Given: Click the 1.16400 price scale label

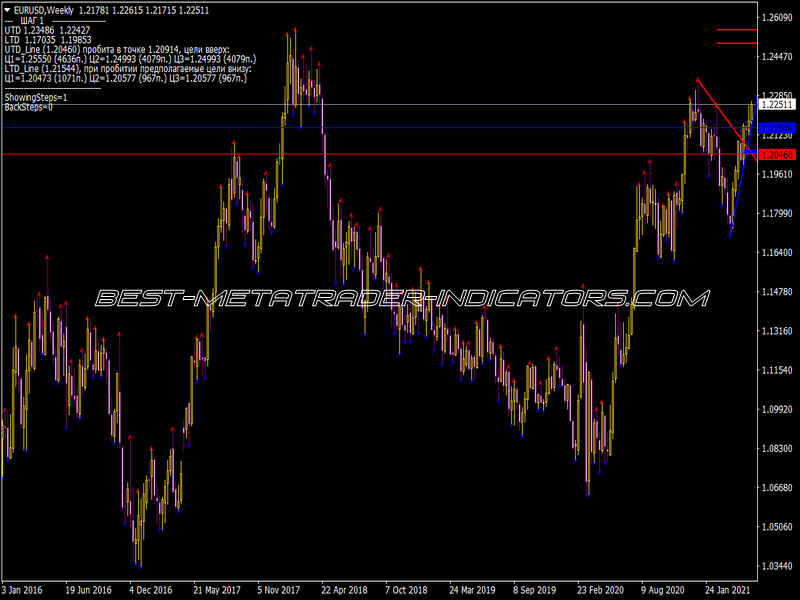Looking at the screenshot, I should pyautogui.click(x=777, y=253).
